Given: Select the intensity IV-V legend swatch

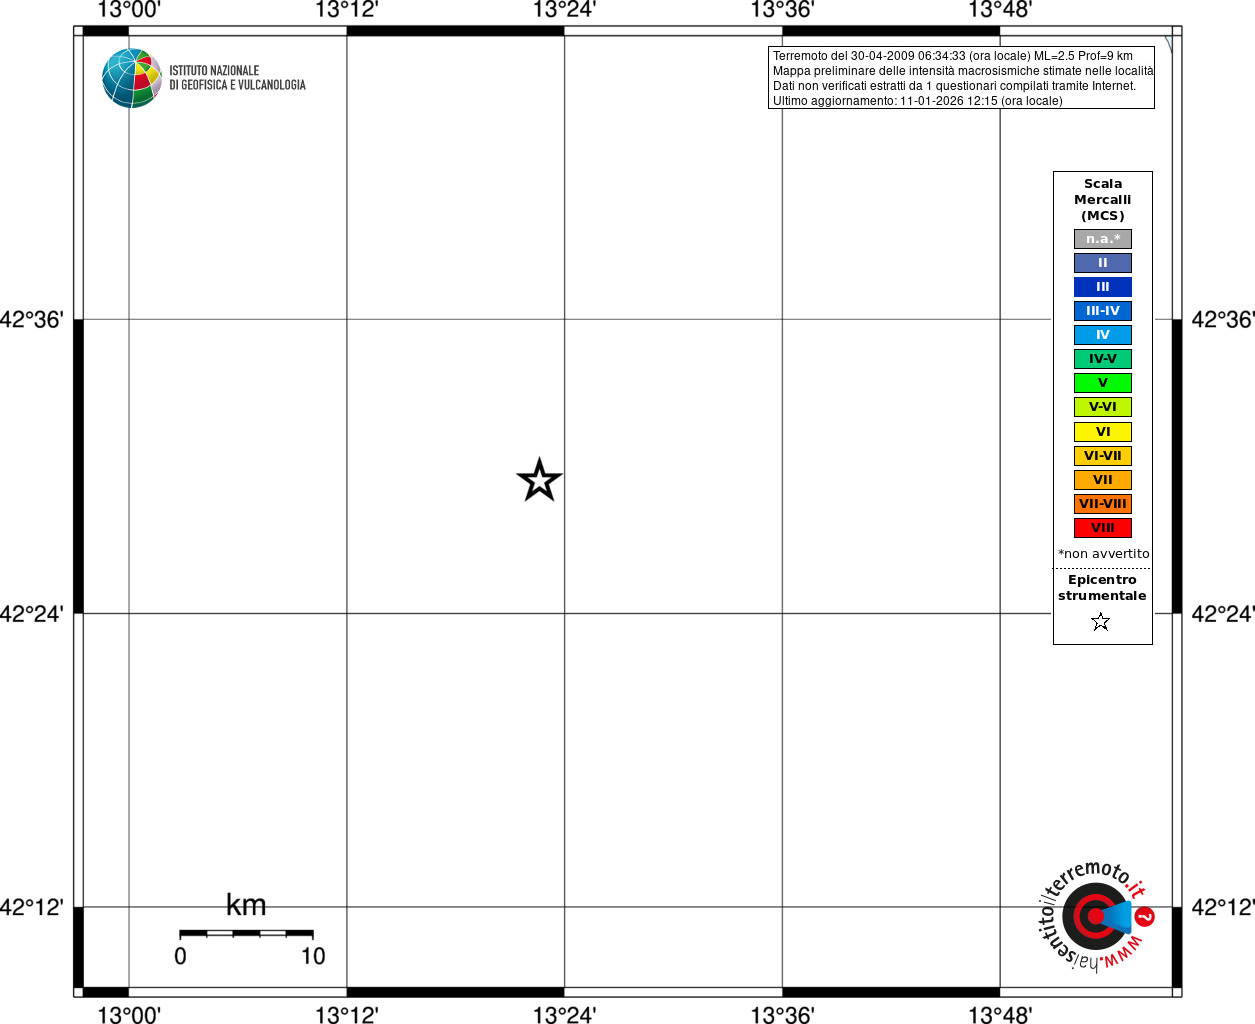Looking at the screenshot, I should click(1103, 359).
